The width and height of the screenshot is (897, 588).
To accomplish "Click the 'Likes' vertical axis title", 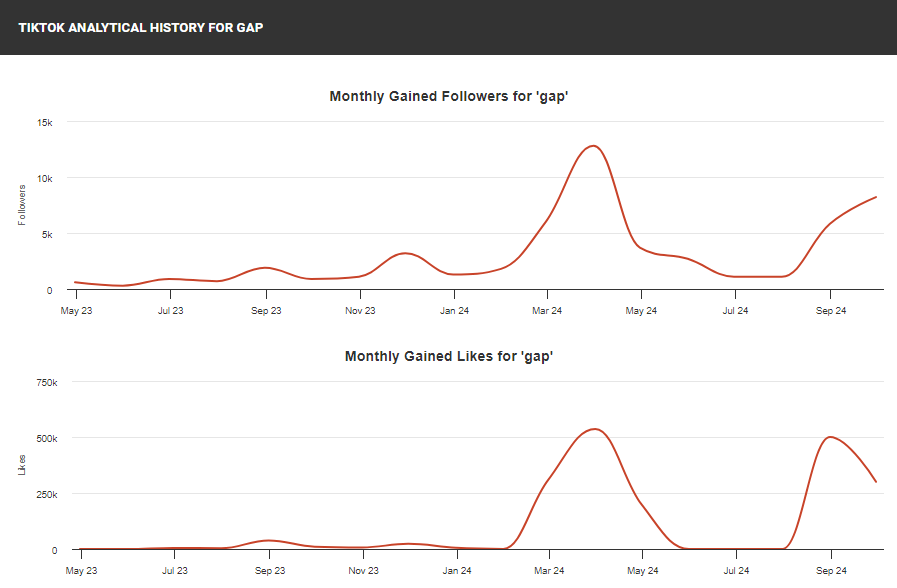I will point(22,465).
